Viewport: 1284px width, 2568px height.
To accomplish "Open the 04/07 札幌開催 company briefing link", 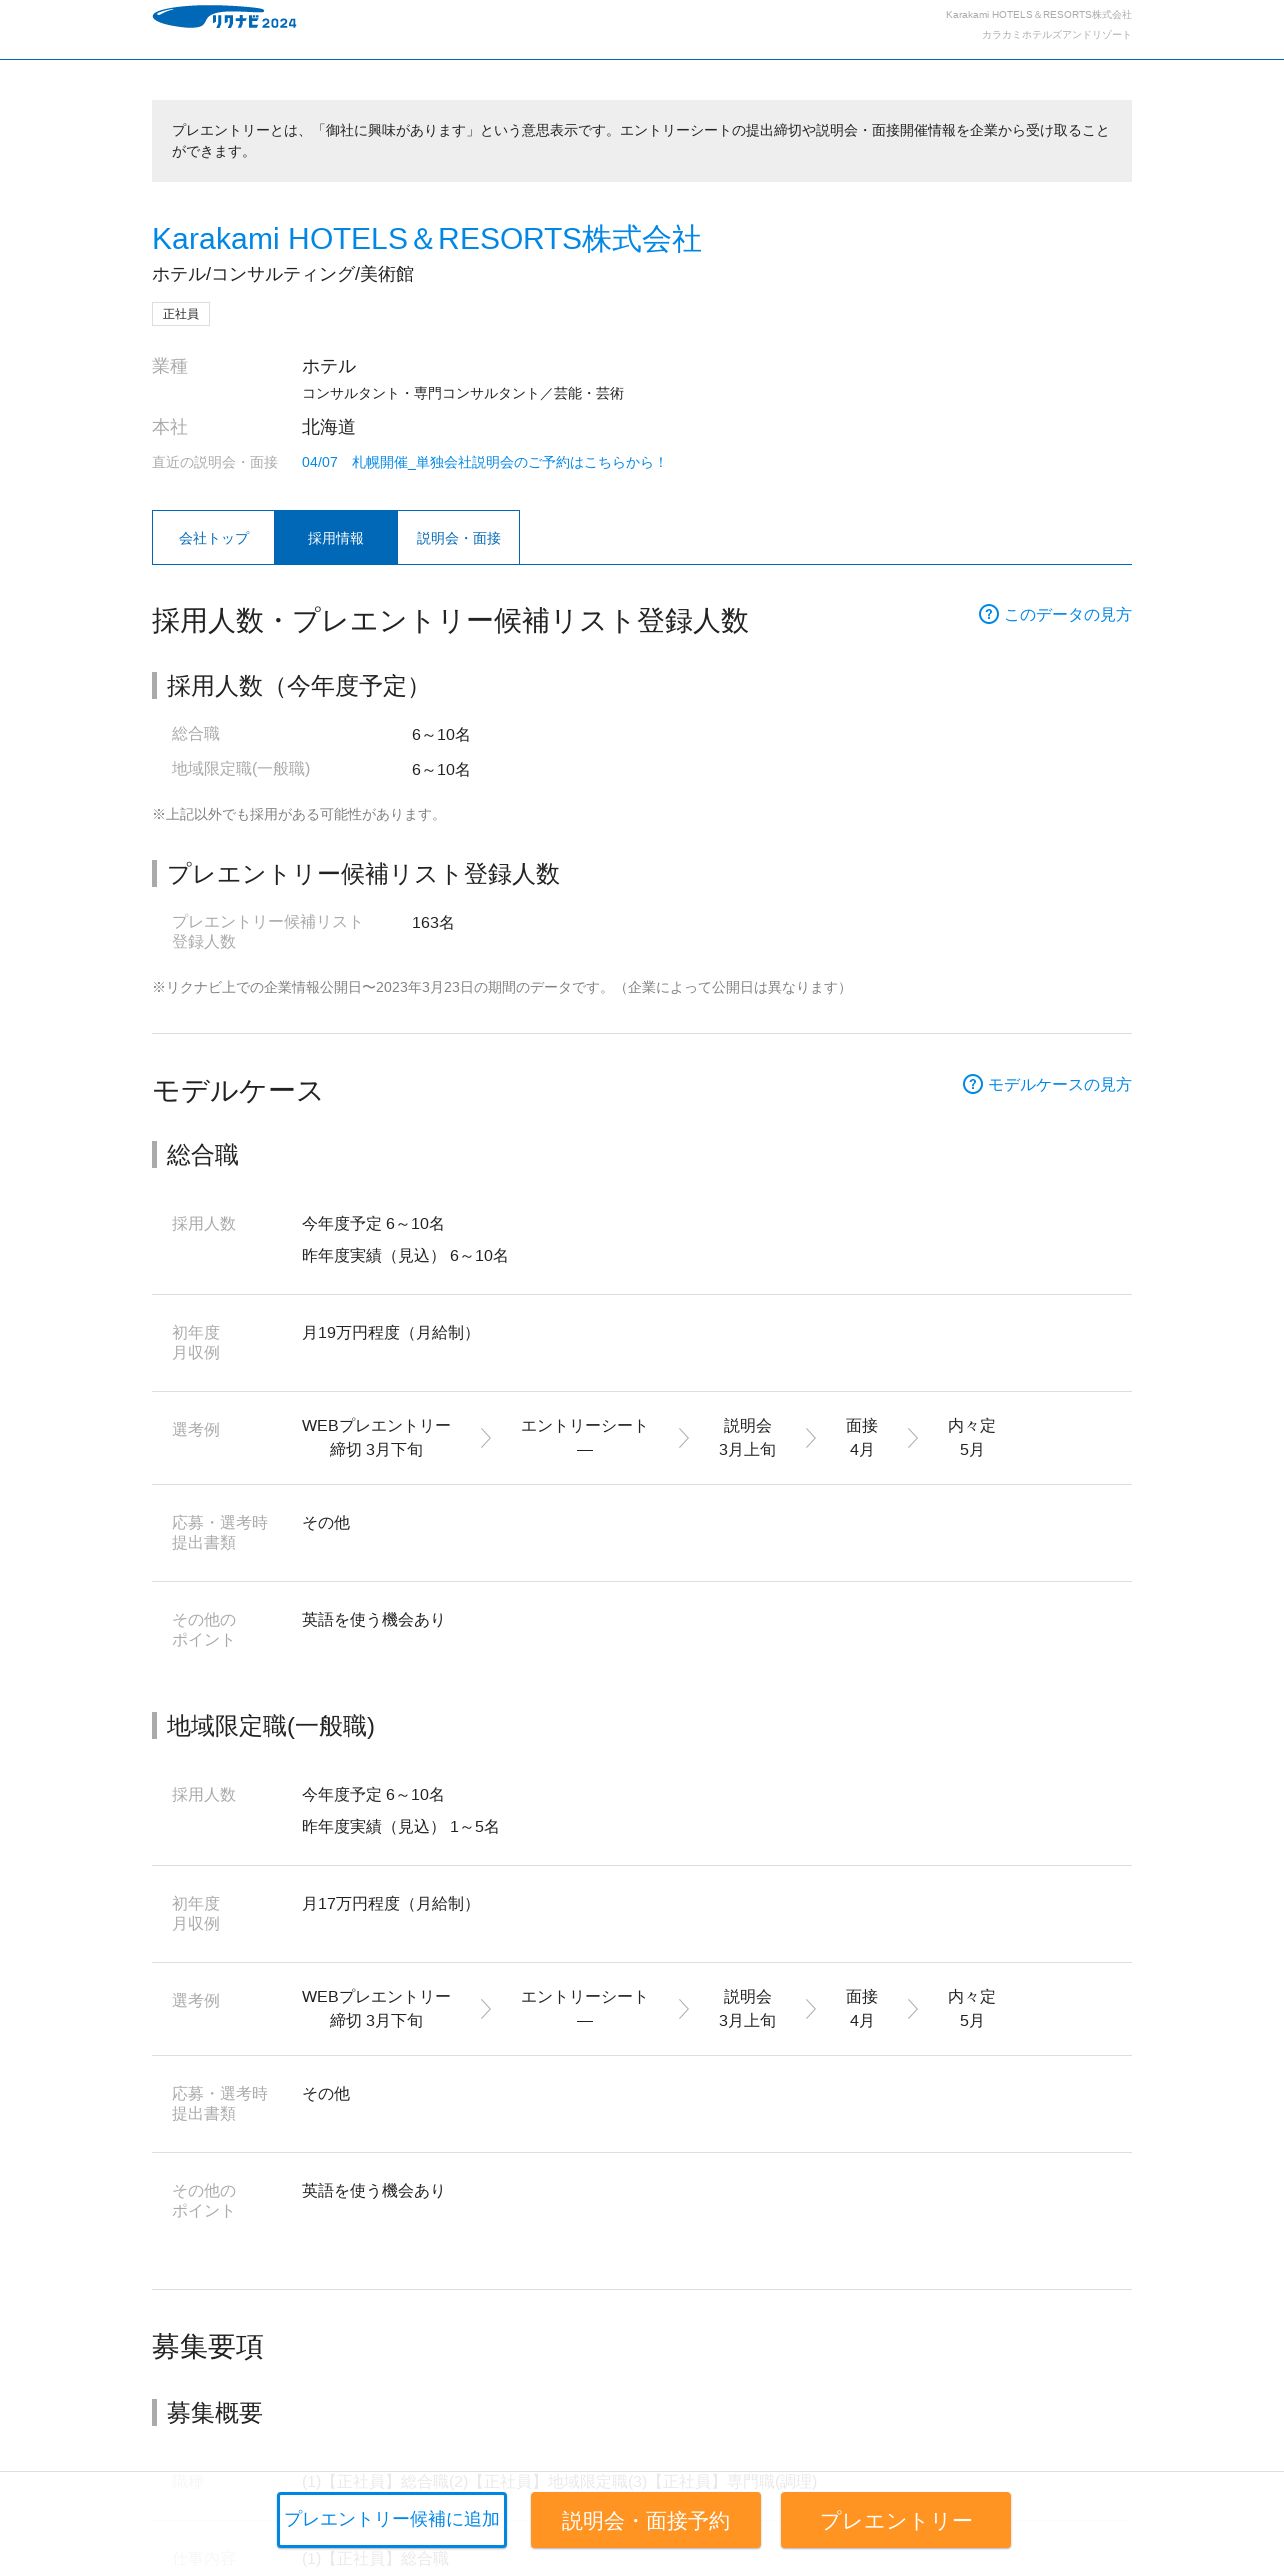I will click(x=484, y=462).
